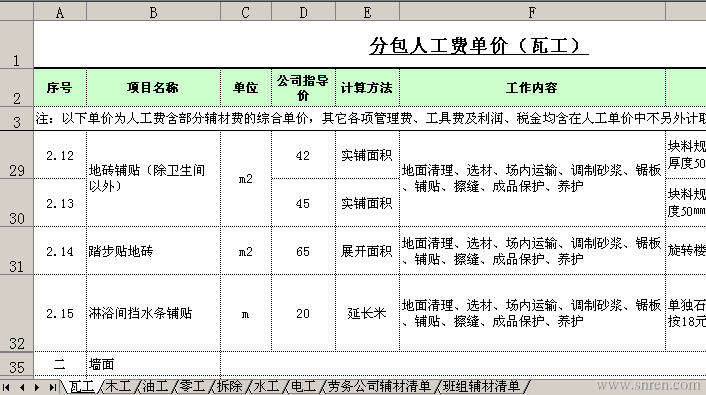706x395 pixels.
Task: Click the 展开面积 cell
Action: [367, 251]
